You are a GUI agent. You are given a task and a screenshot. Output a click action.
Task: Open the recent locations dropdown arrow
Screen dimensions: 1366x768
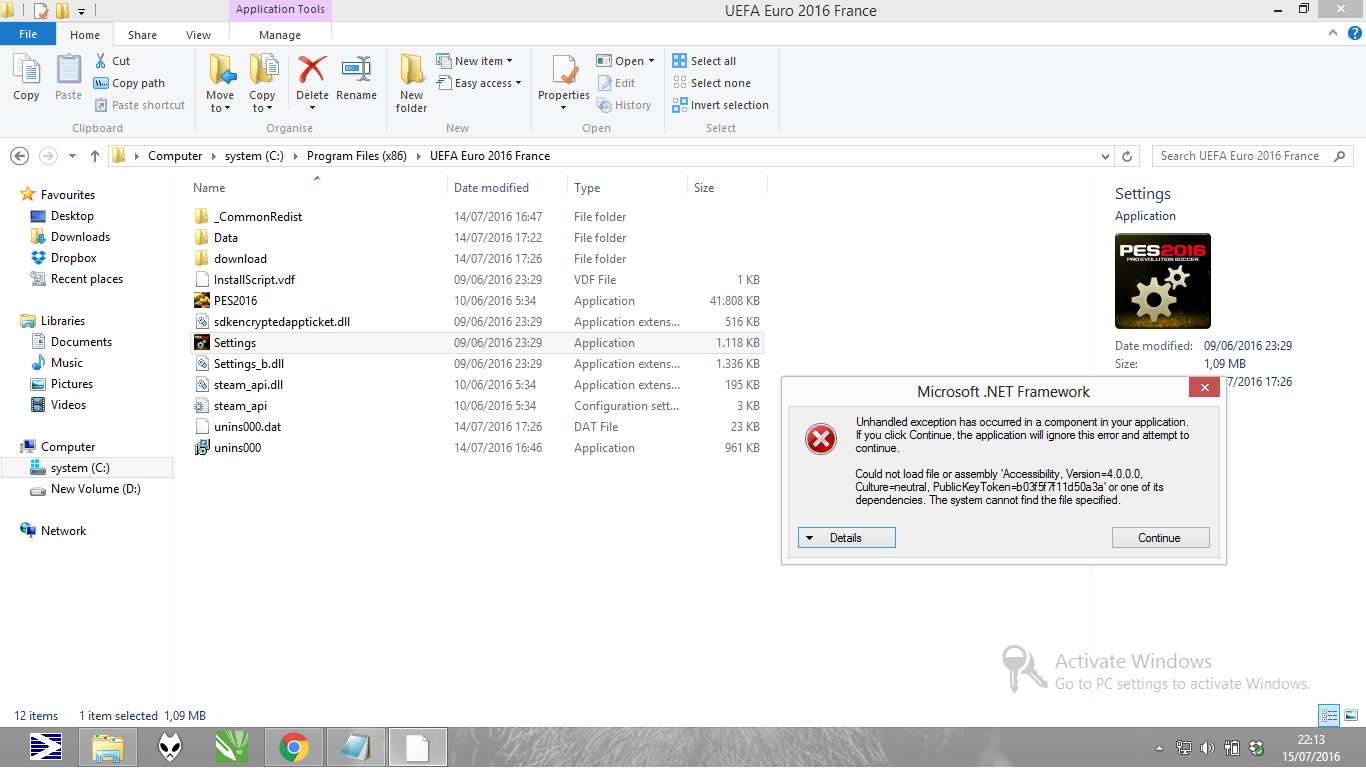72,156
